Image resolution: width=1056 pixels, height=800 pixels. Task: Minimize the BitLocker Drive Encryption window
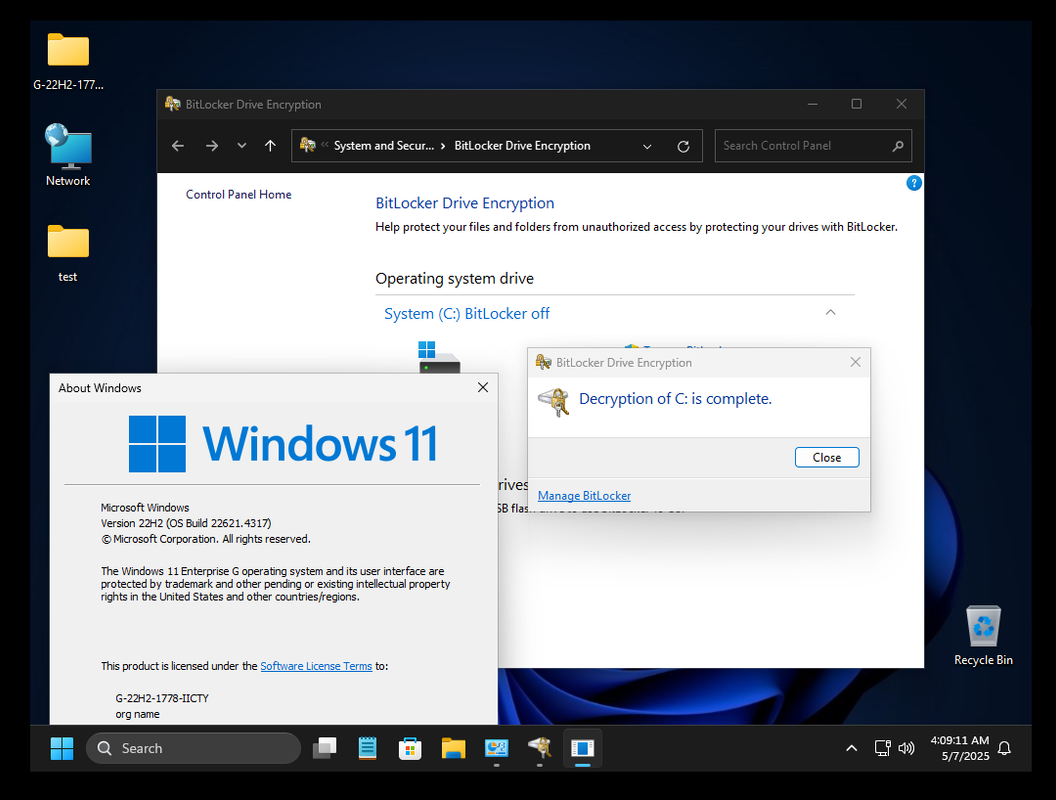pyautogui.click(x=812, y=104)
